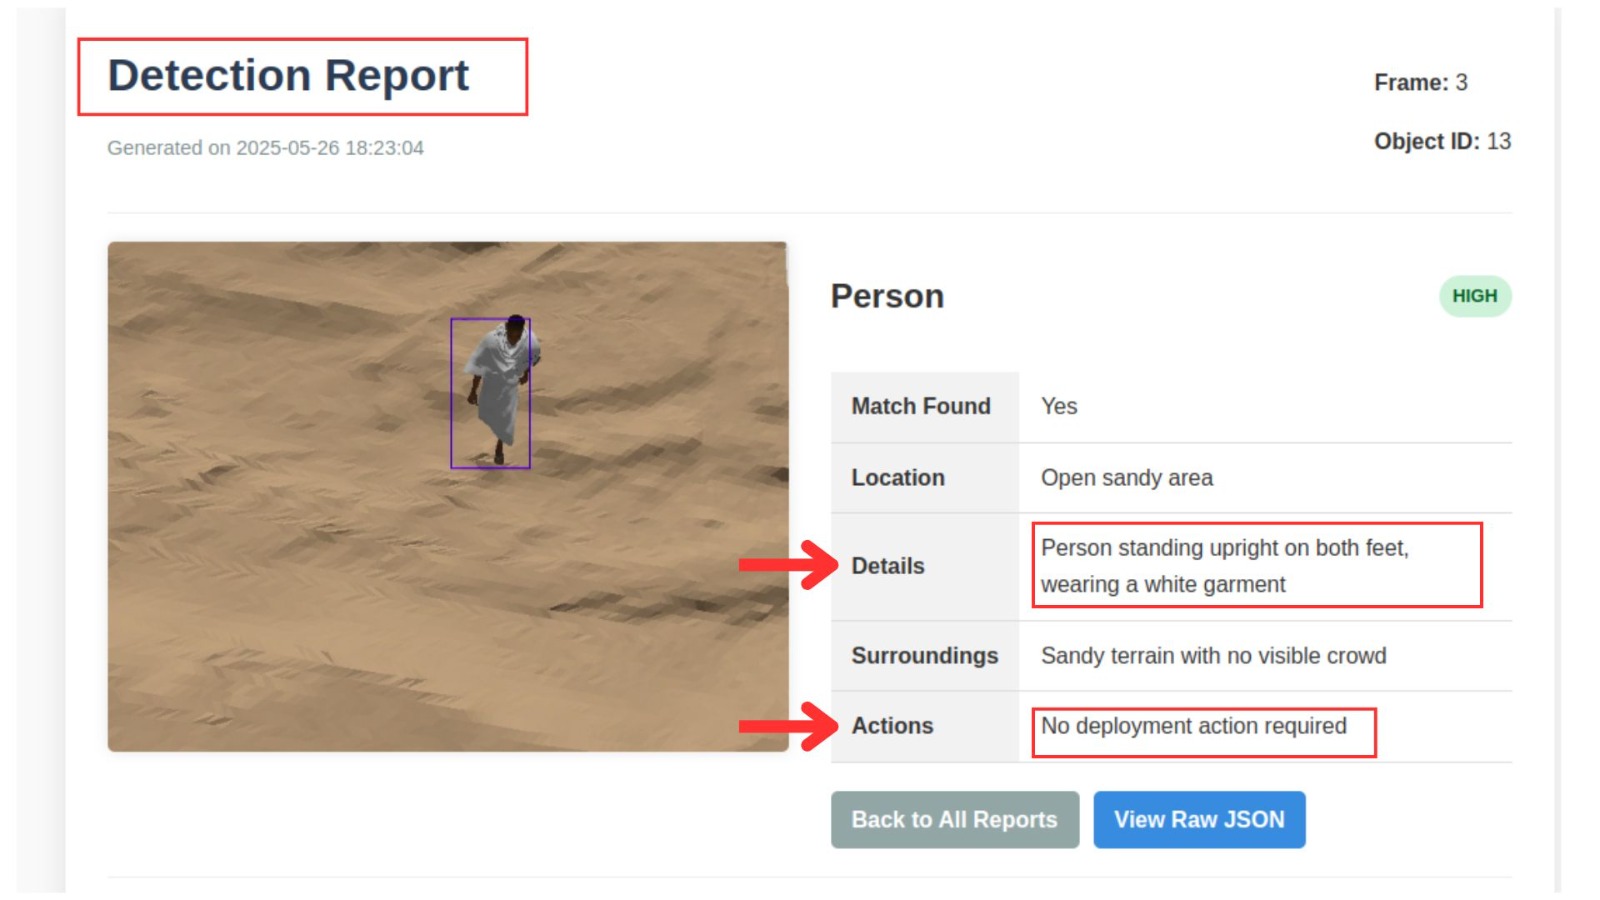Select the Person heading
Image resolution: width=1600 pixels, height=900 pixels.
(887, 297)
